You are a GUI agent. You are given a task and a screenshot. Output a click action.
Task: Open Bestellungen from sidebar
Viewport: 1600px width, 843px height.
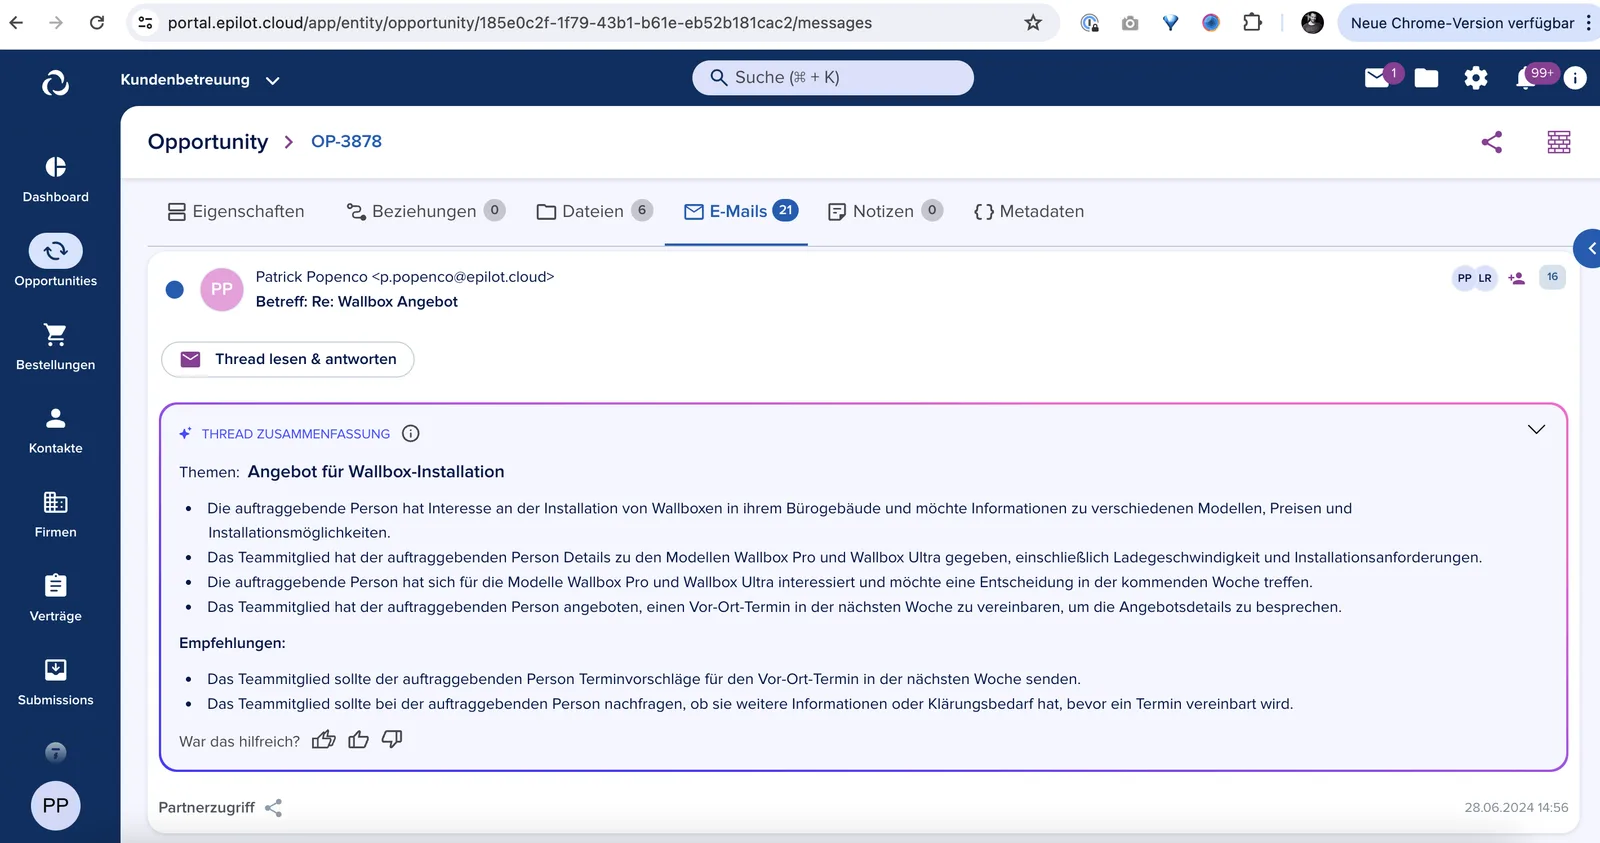(55, 346)
